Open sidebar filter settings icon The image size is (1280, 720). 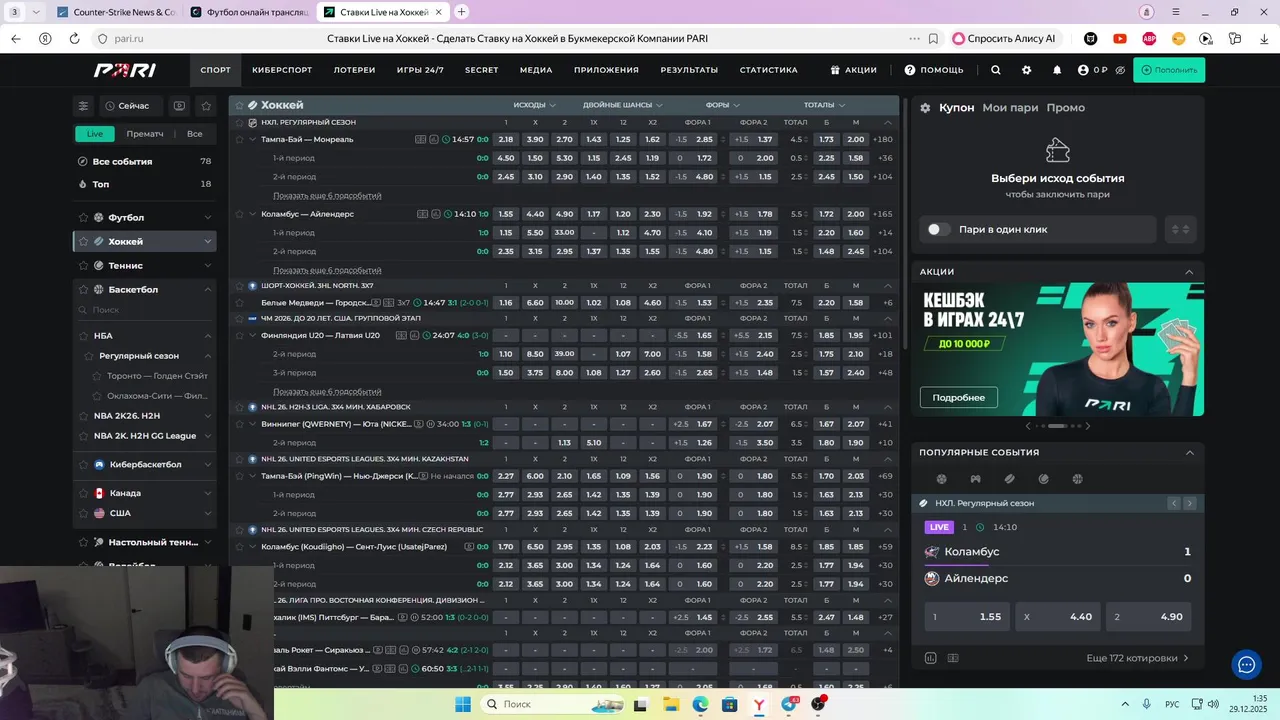click(x=84, y=106)
